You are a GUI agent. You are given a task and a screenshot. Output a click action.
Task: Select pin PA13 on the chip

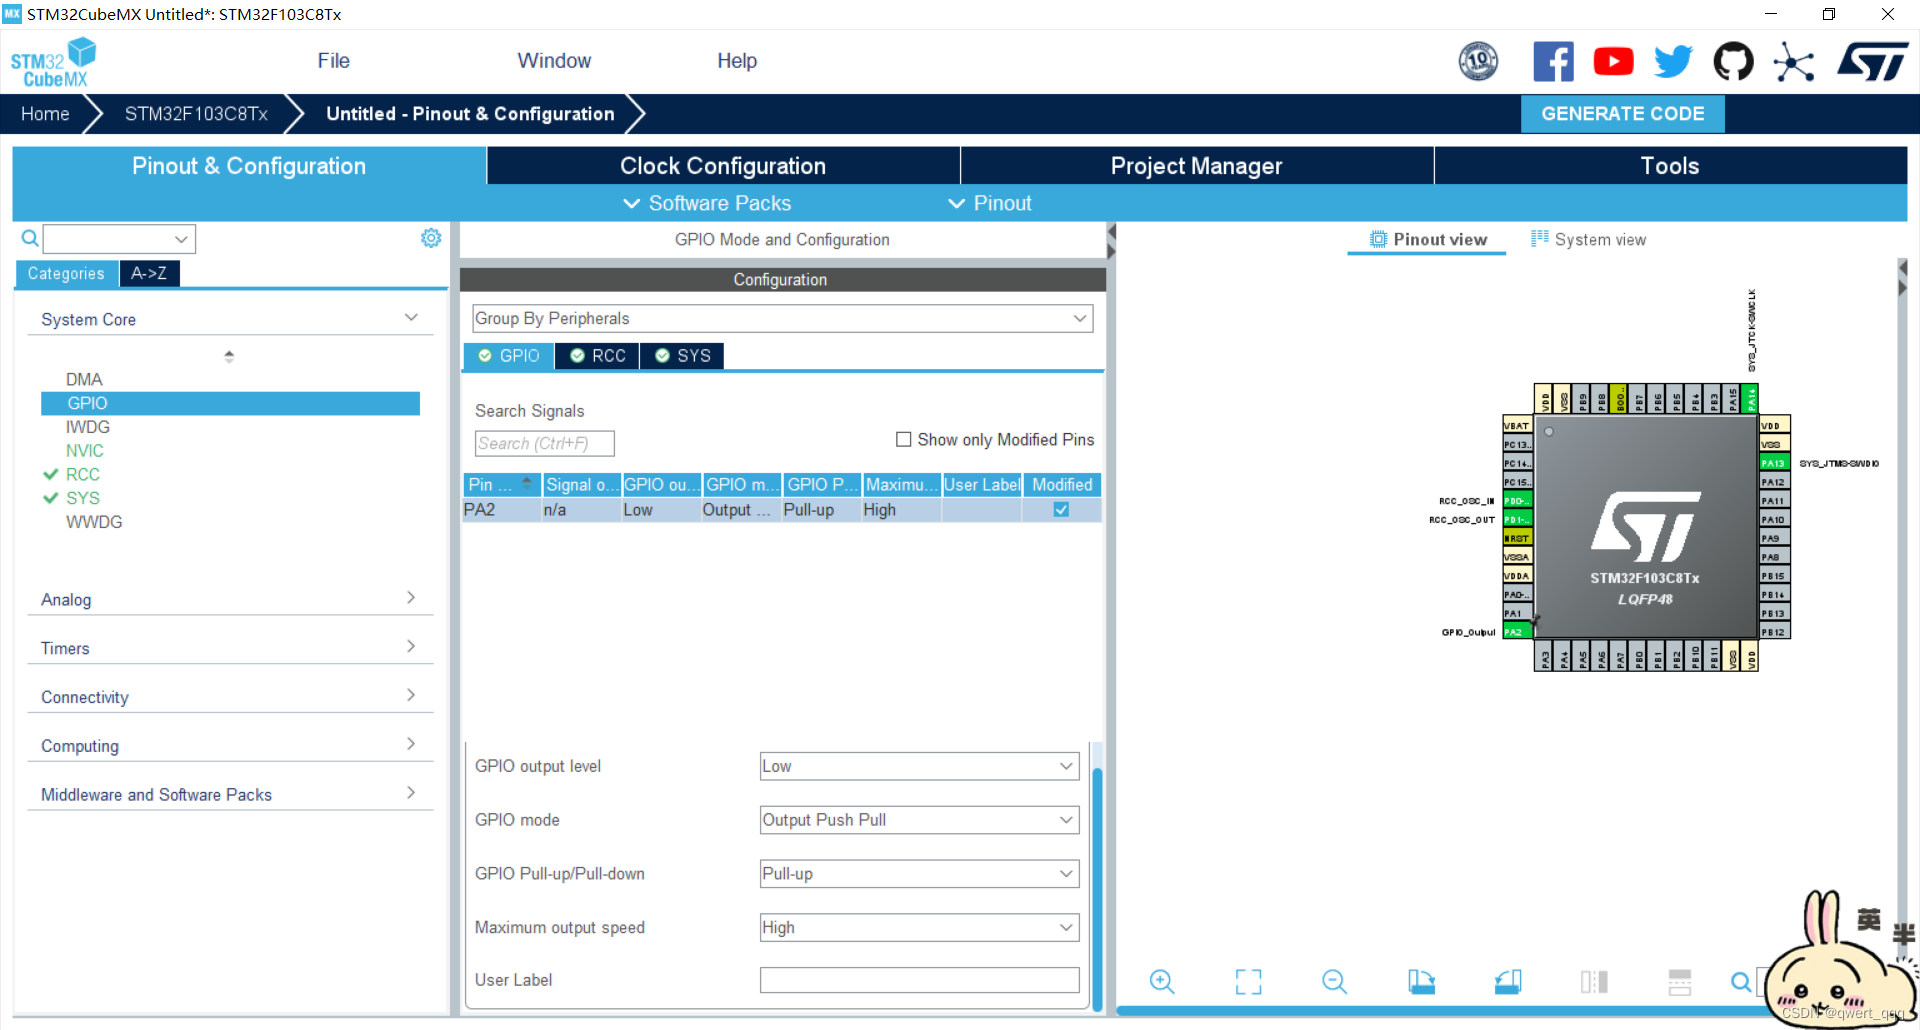tap(1774, 463)
